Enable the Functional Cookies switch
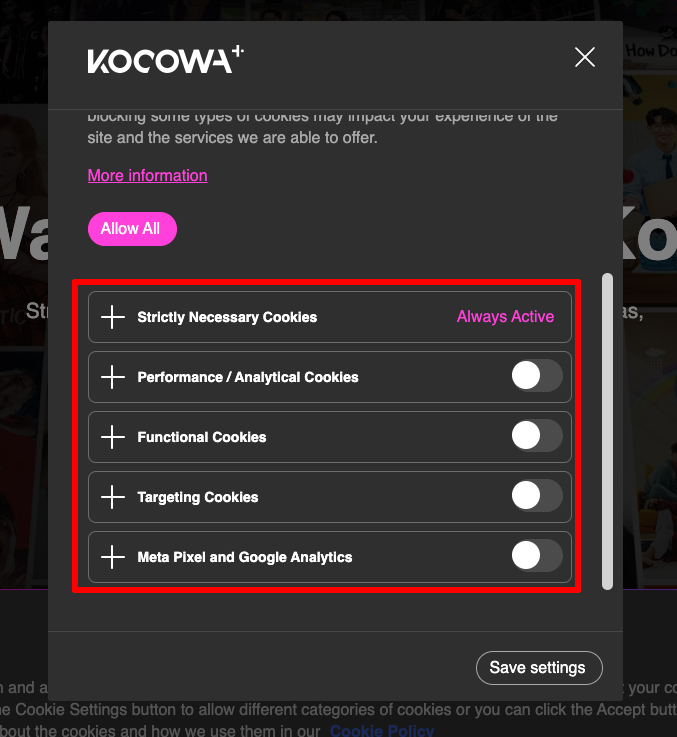The height and width of the screenshot is (737, 677). pos(537,436)
